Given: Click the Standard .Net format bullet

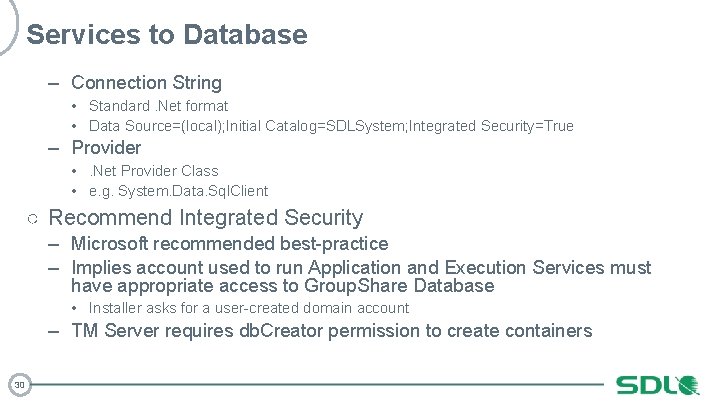Looking at the screenshot, I should click(x=158, y=105).
